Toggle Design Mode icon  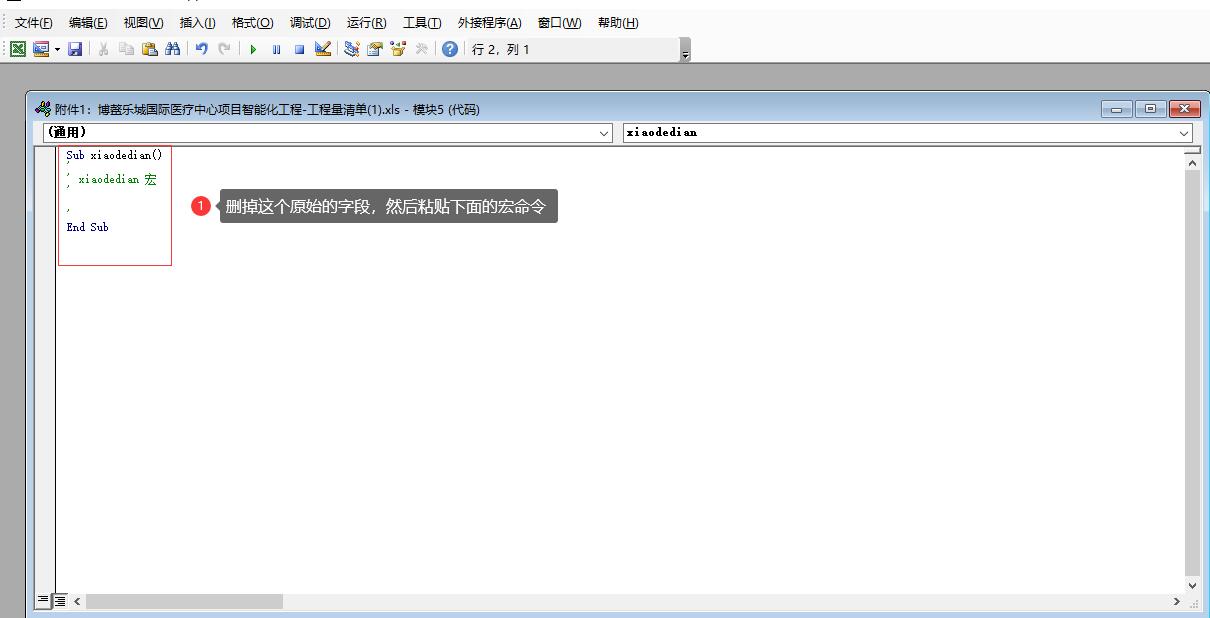[x=323, y=49]
